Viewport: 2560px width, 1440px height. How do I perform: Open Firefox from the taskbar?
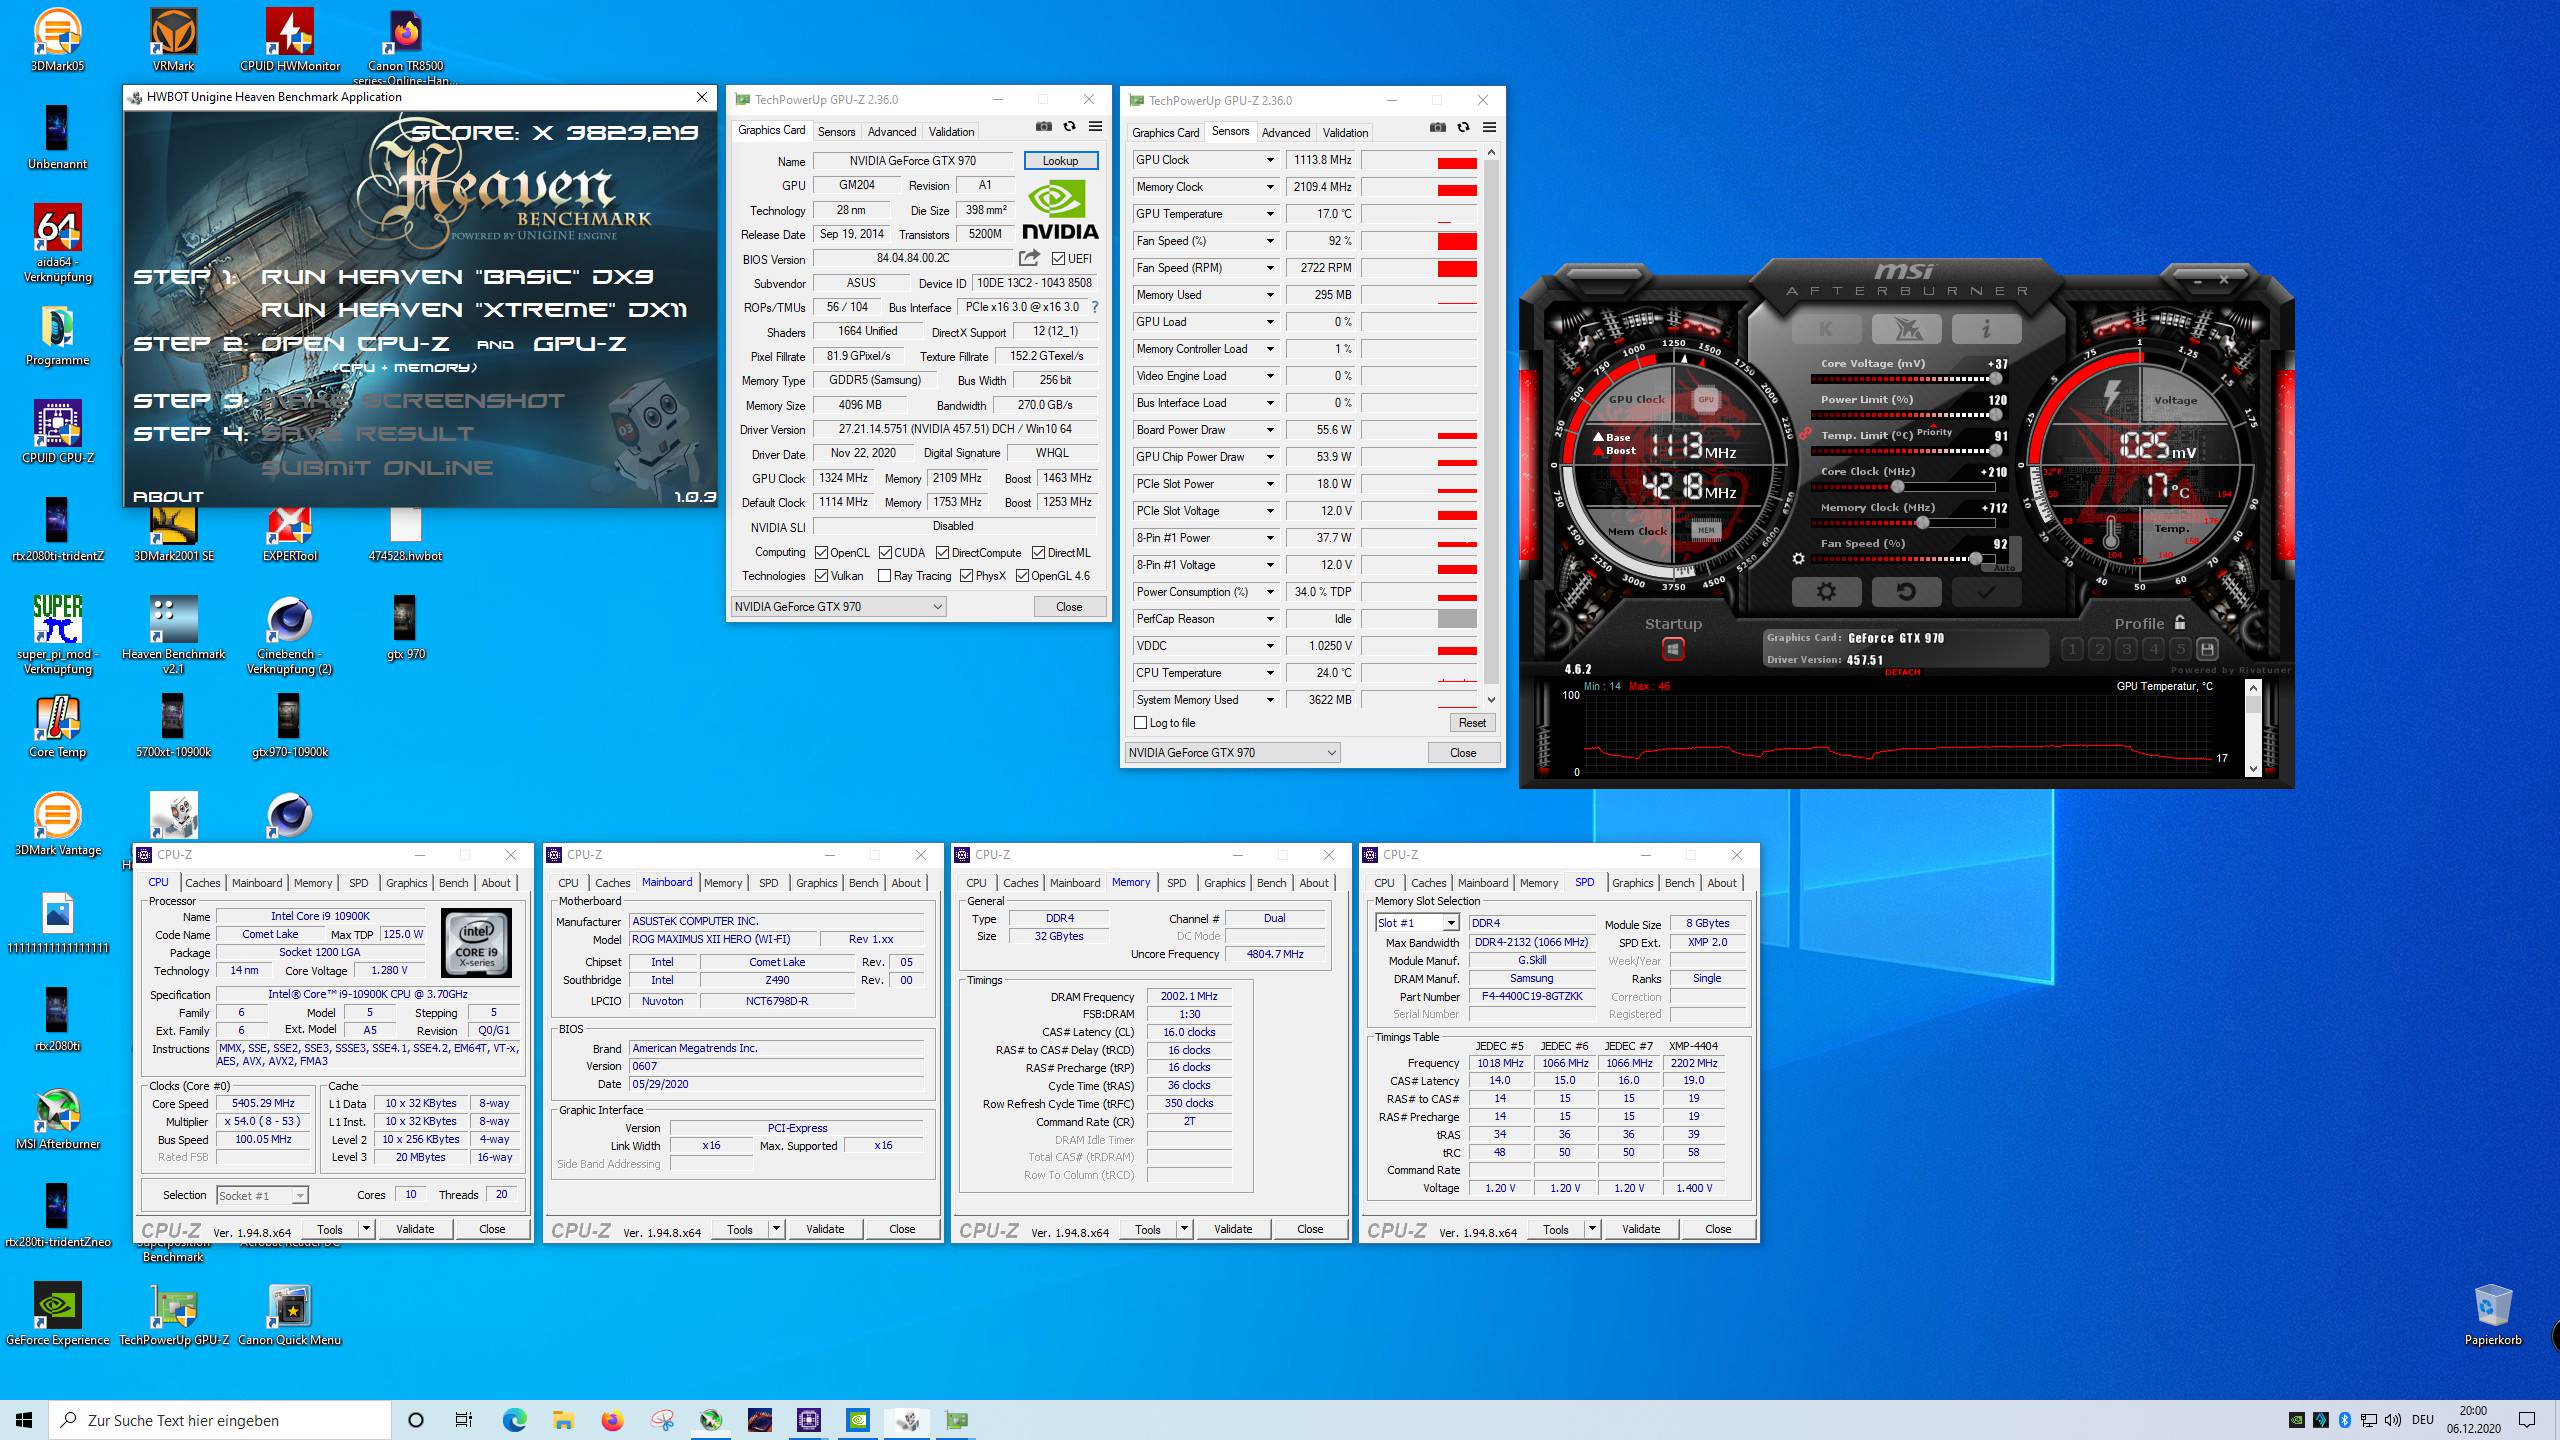tap(612, 1420)
